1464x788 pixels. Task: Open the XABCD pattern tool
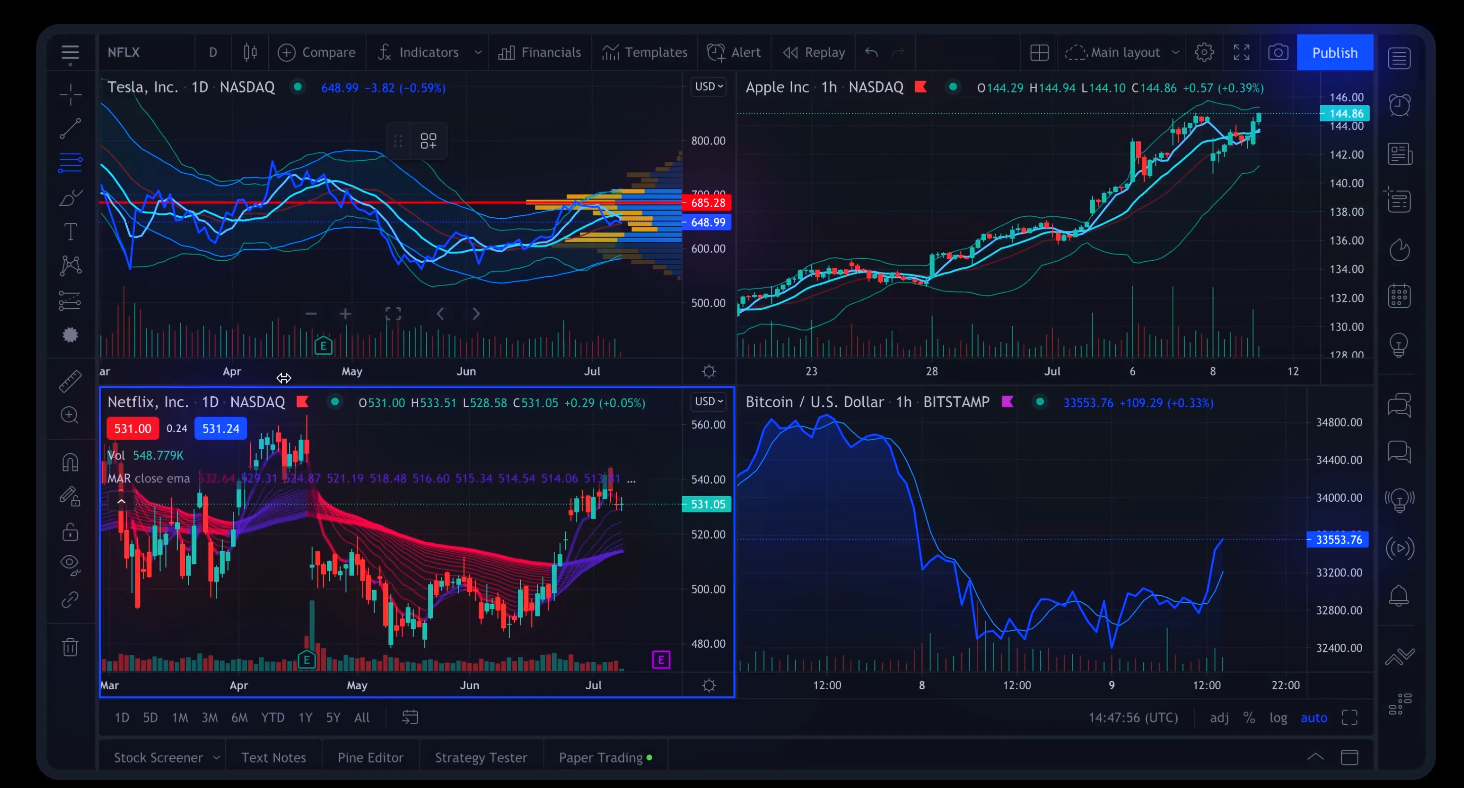point(70,264)
